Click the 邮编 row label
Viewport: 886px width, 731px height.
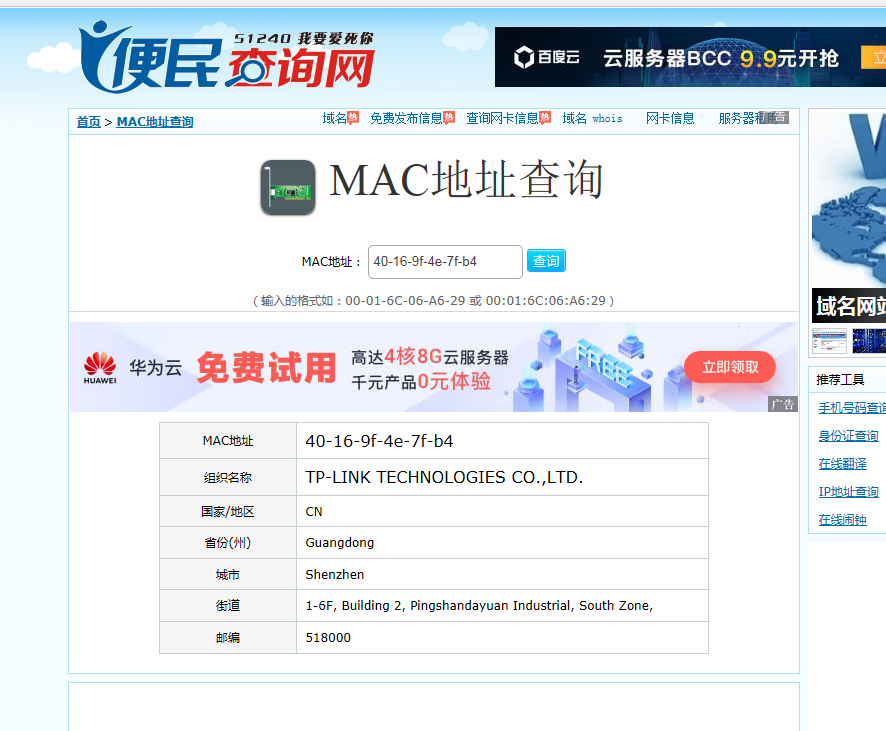(x=228, y=638)
